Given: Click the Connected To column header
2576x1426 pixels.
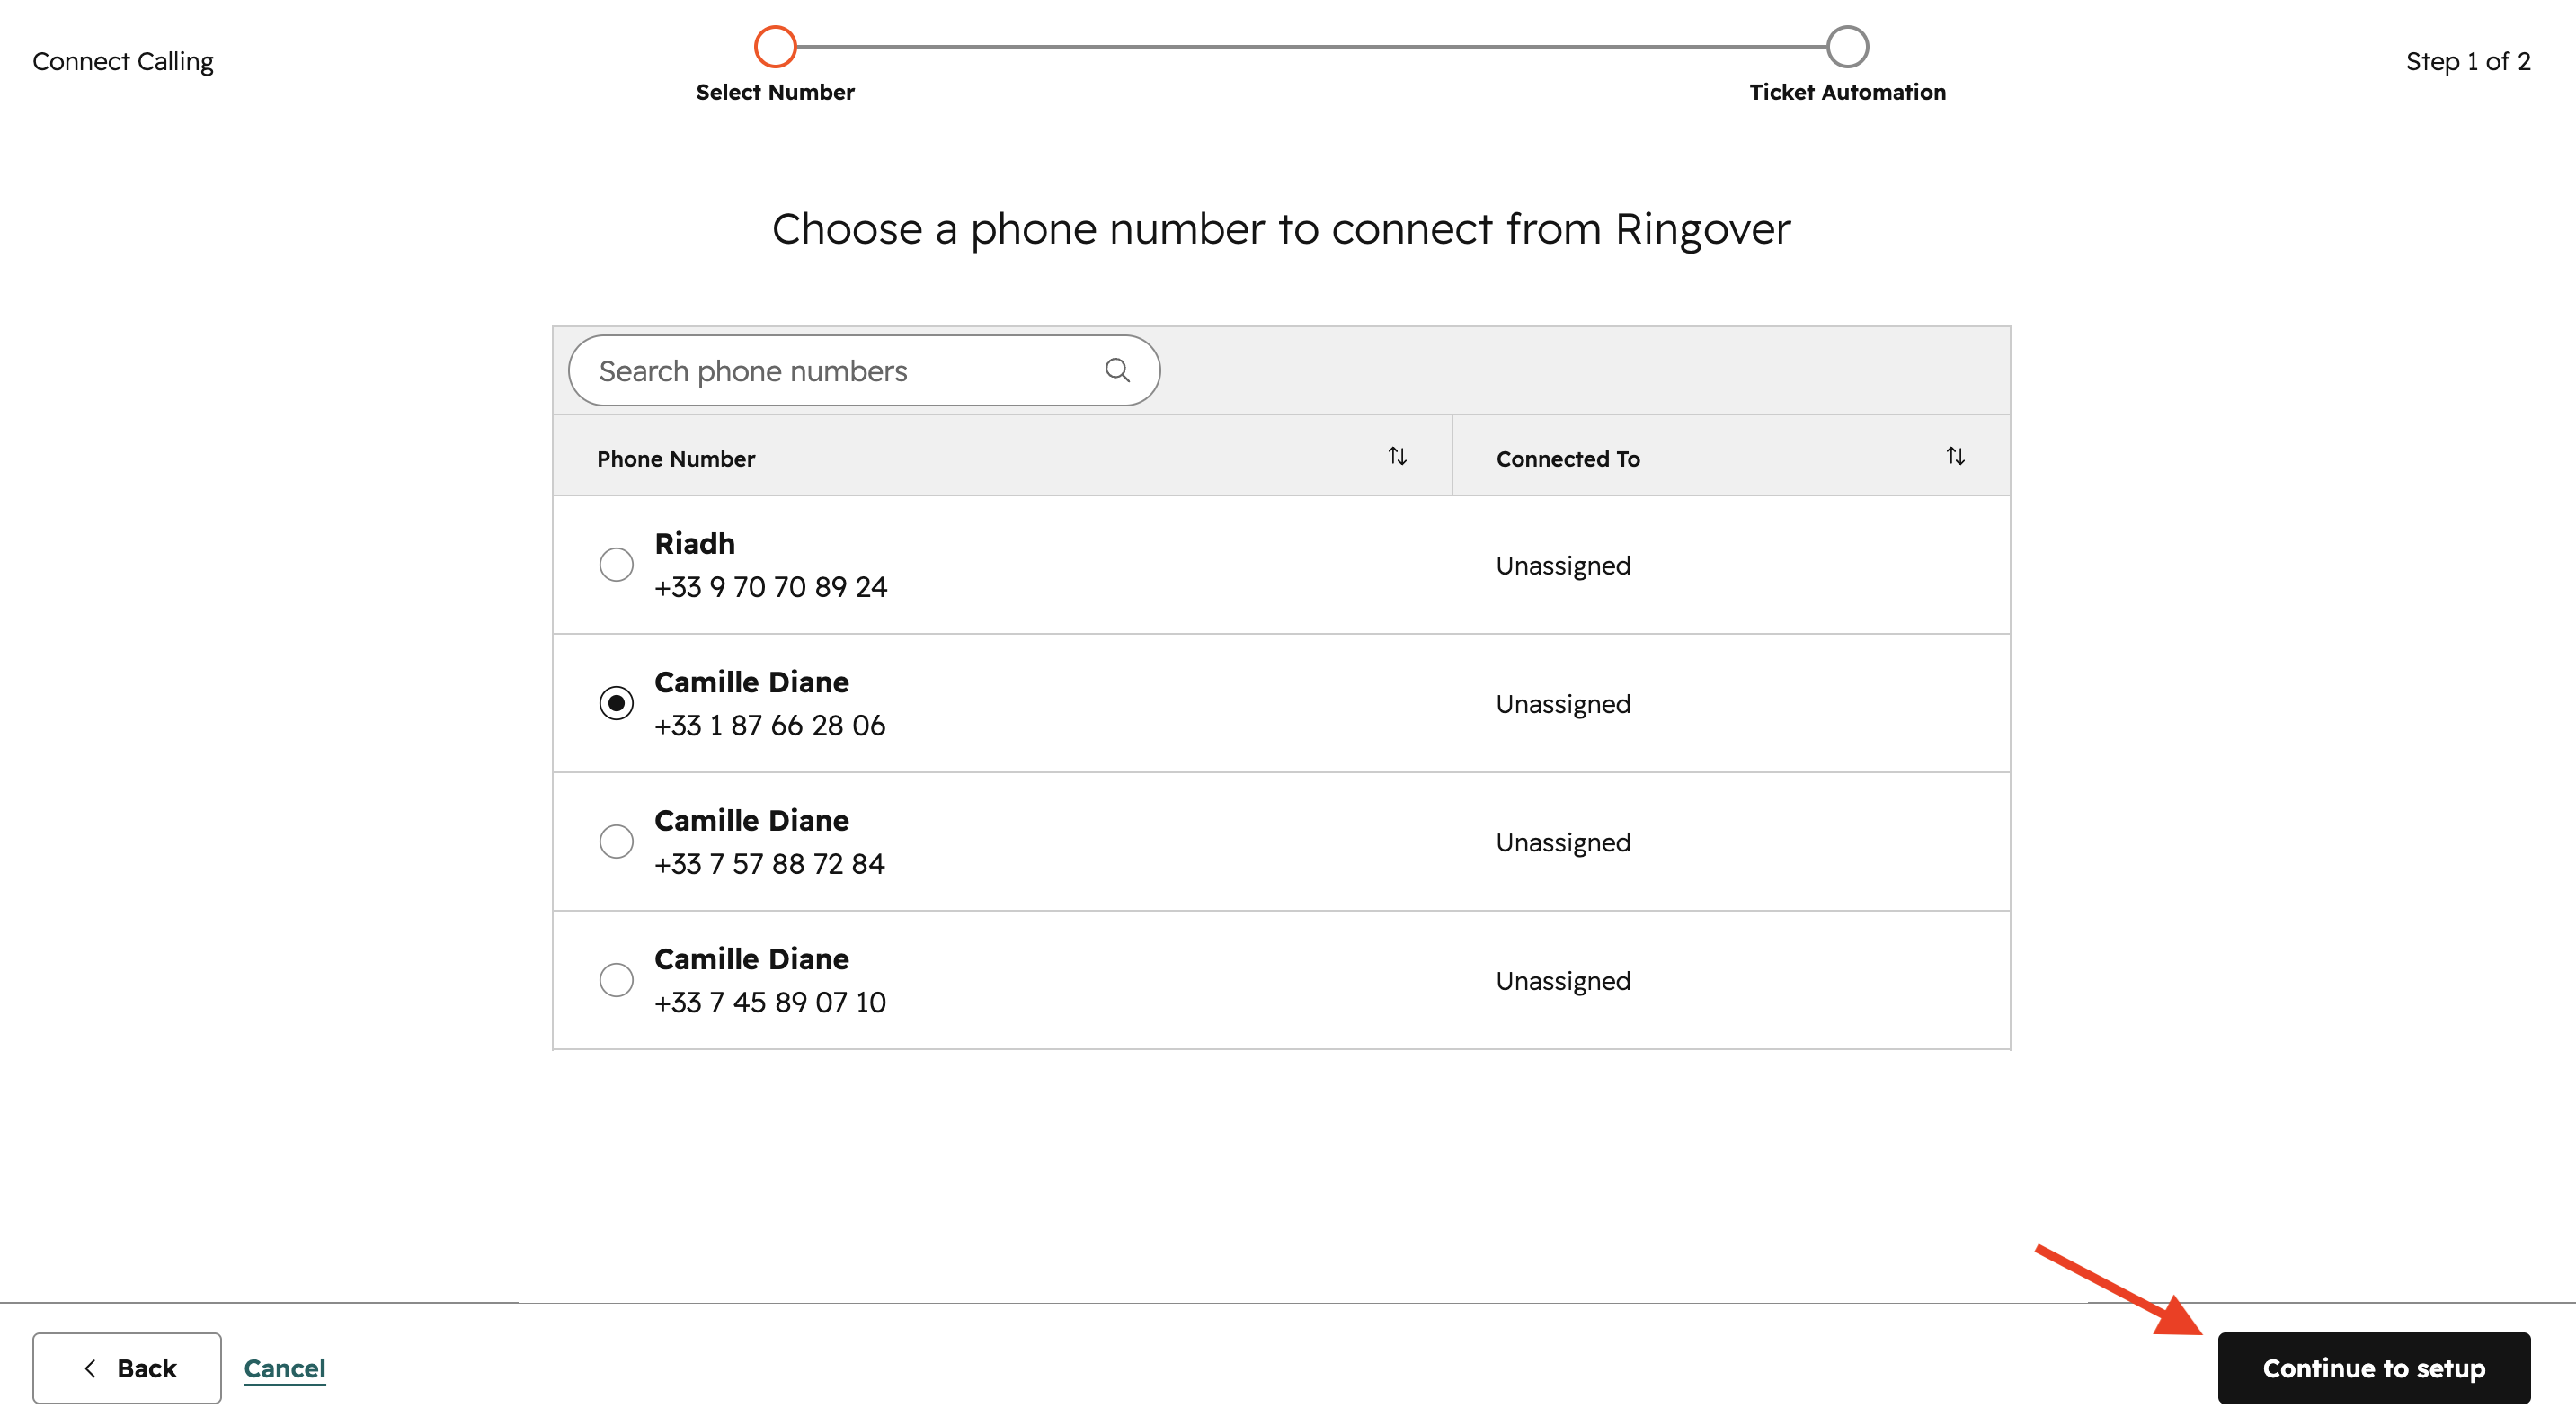Looking at the screenshot, I should tap(1567, 459).
